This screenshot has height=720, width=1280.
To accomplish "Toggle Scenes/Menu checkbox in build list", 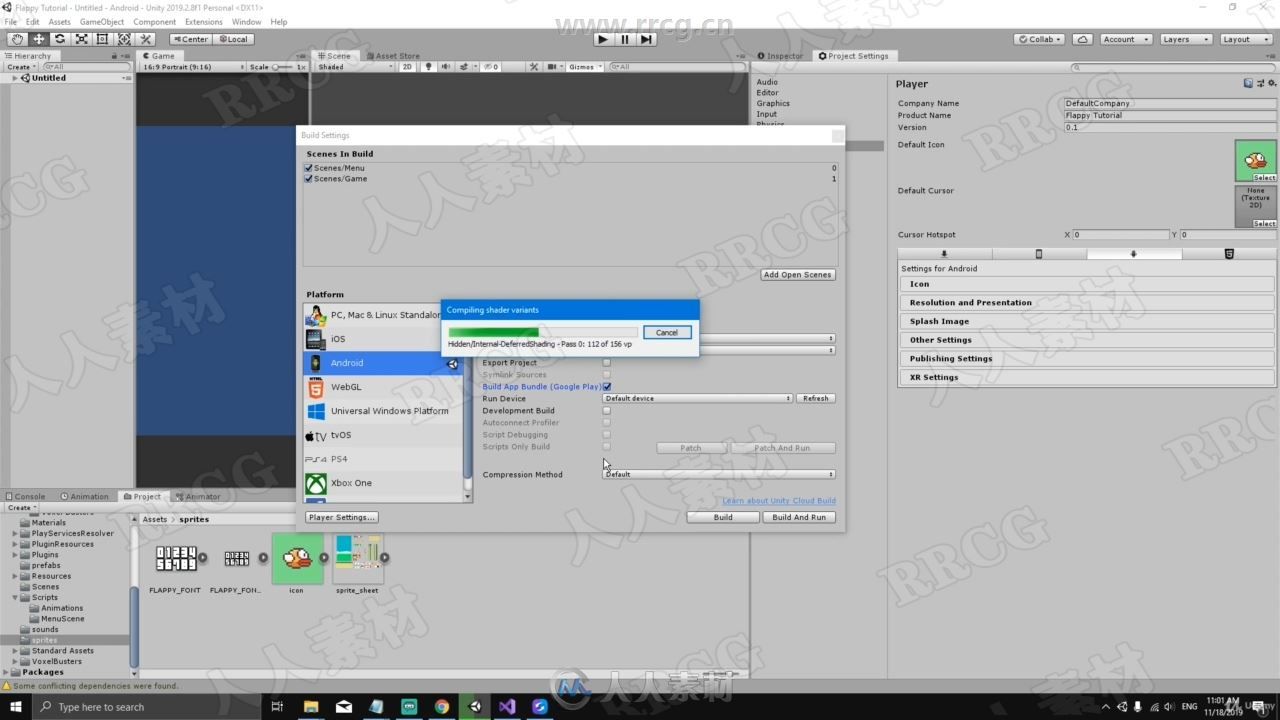I will [309, 168].
